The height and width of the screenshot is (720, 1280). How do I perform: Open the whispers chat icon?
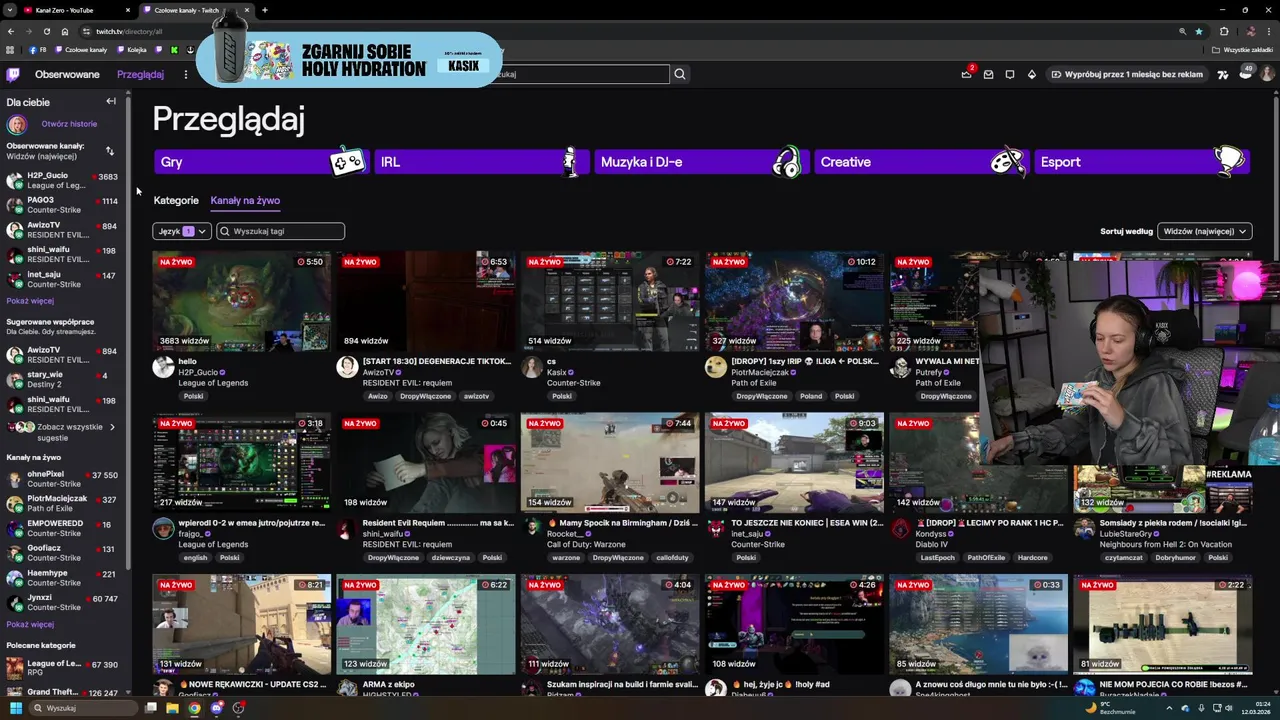click(1010, 74)
